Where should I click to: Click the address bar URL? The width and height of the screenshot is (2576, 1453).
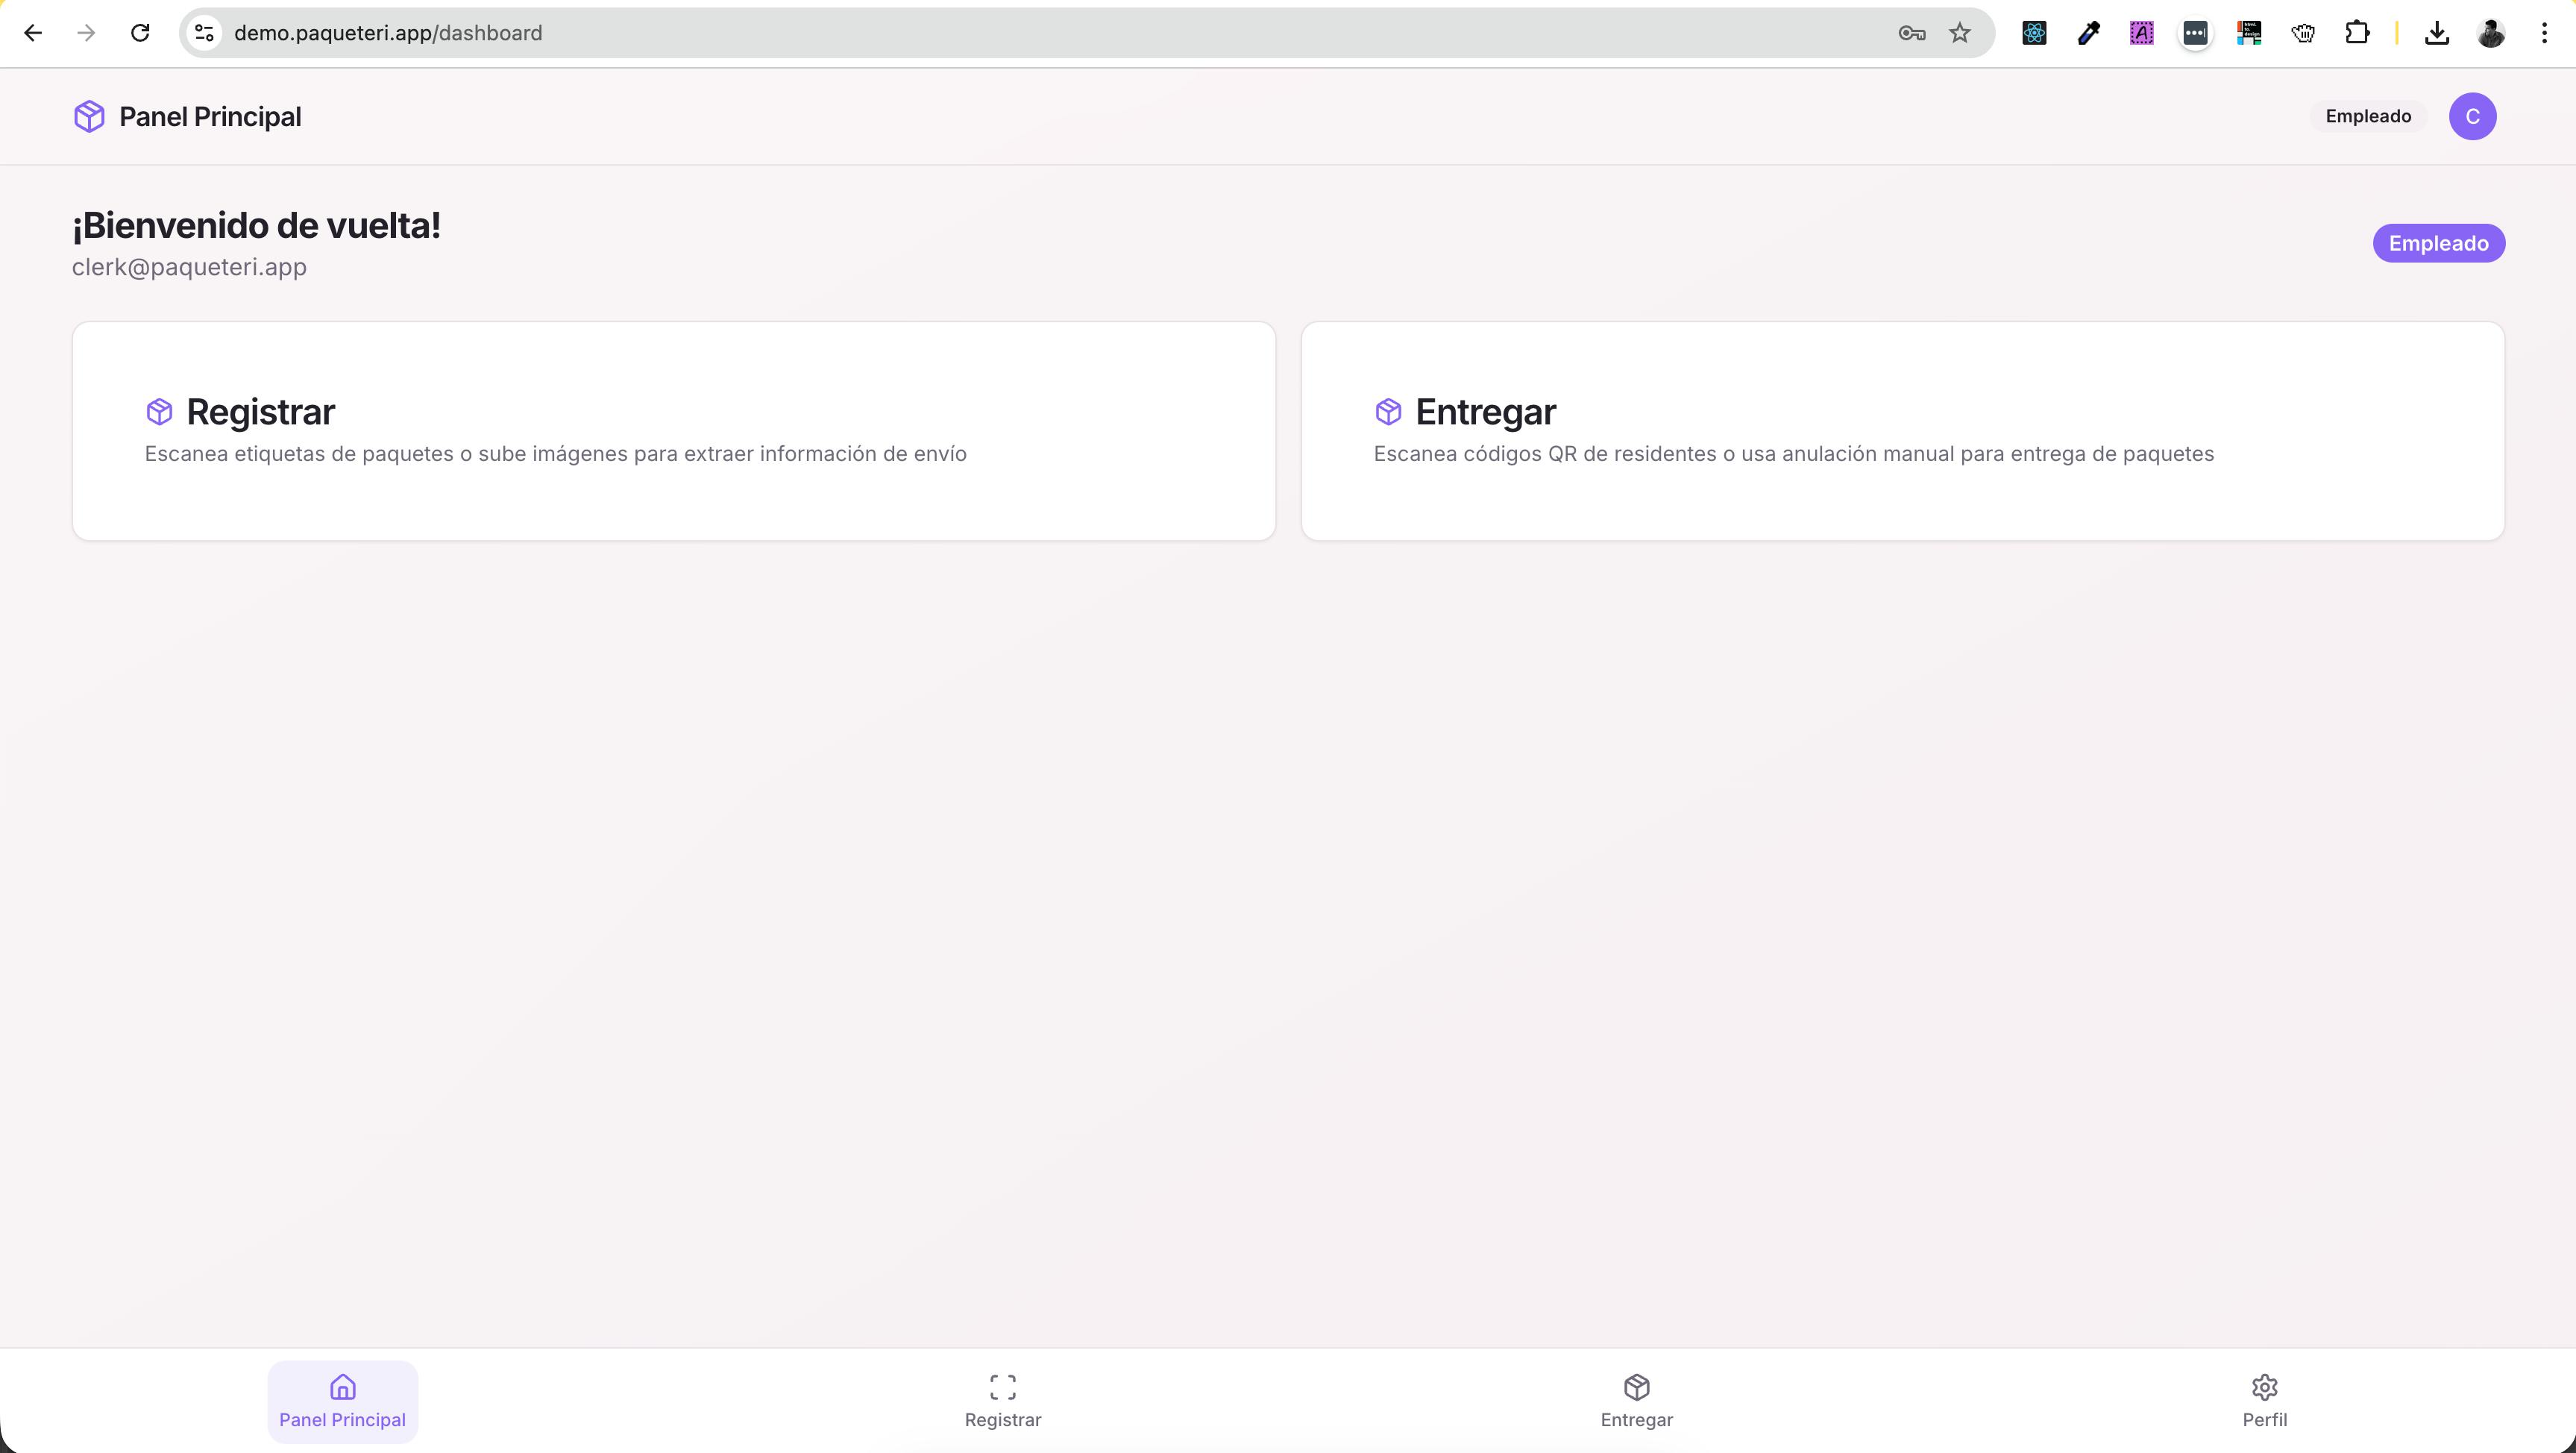(388, 33)
